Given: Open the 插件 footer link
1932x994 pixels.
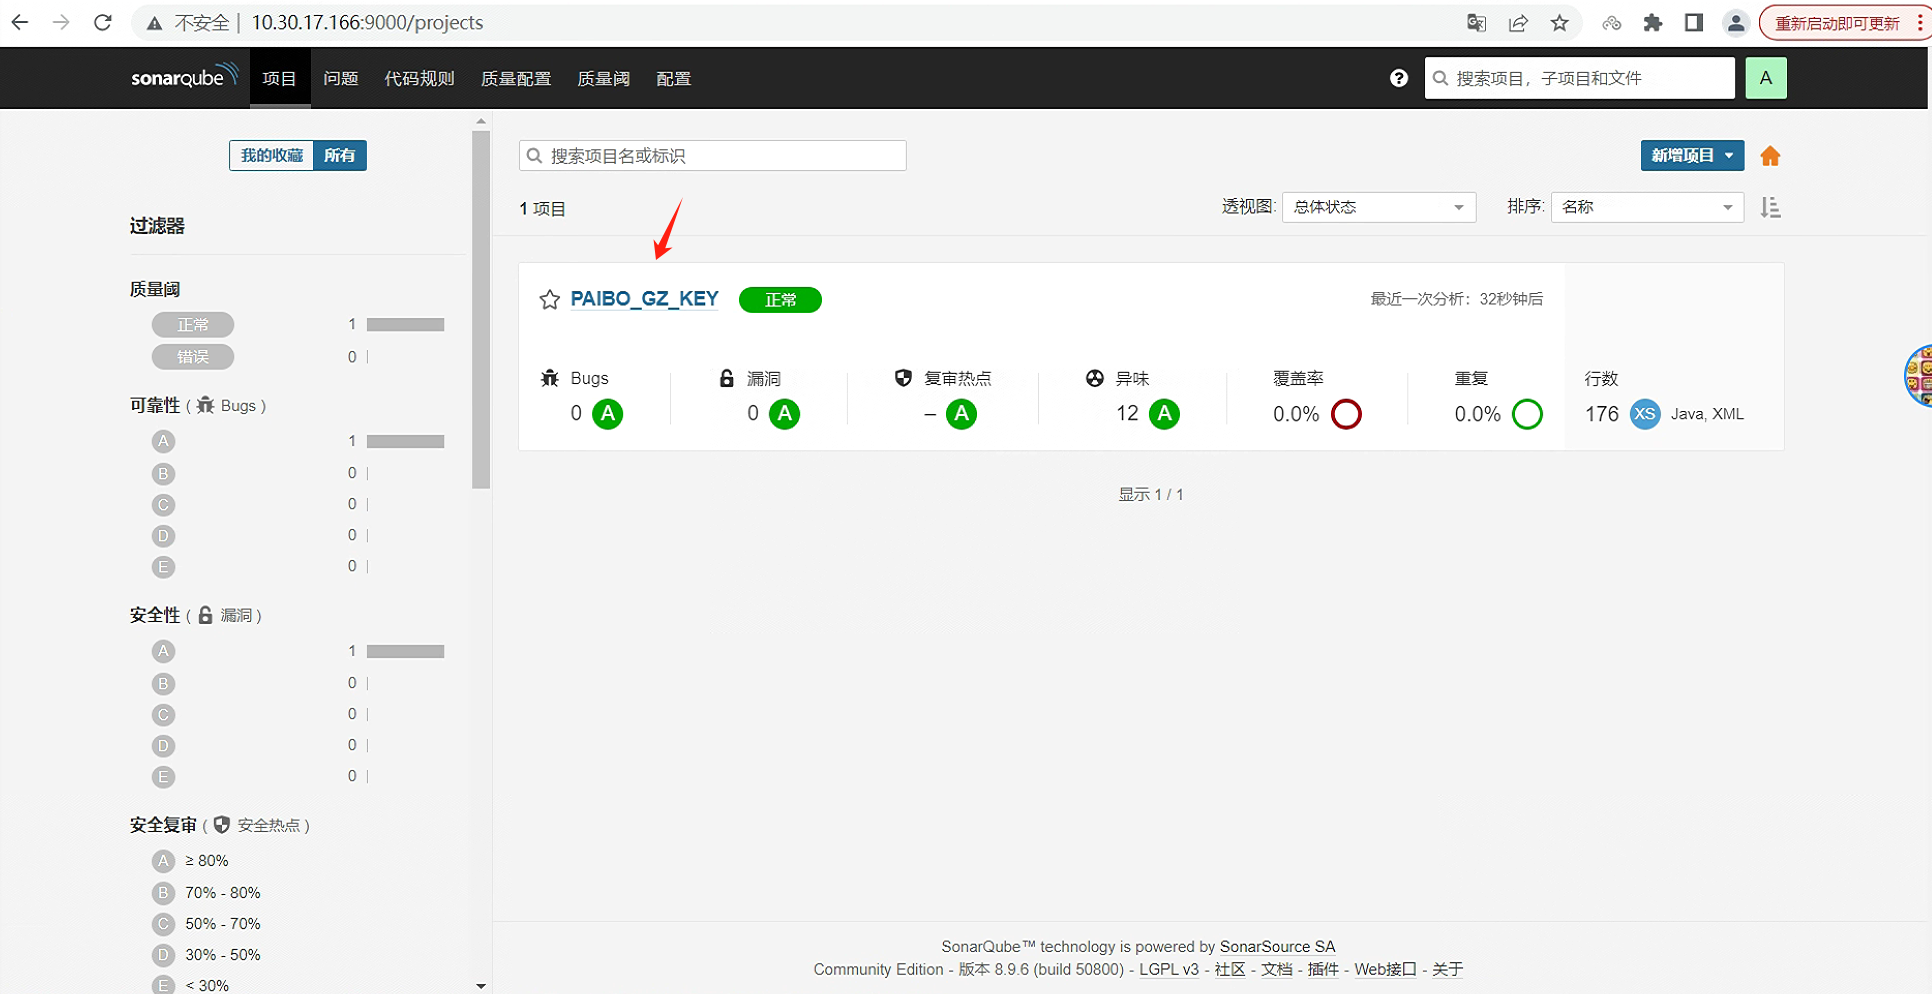Looking at the screenshot, I should tap(1323, 969).
